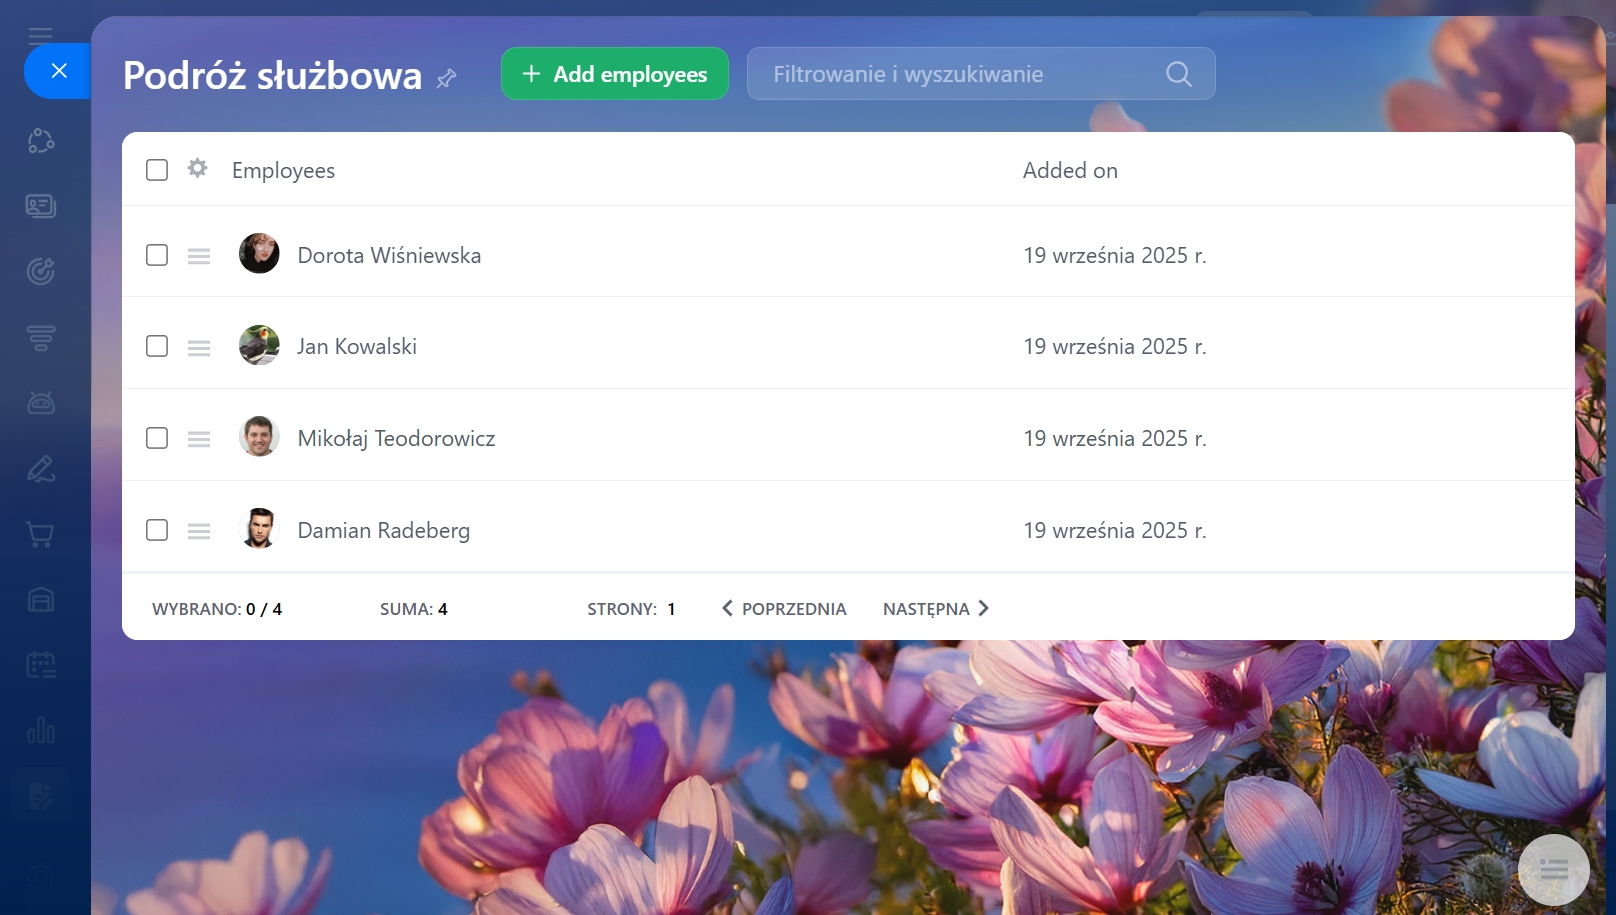Open the target goals sidebar icon
This screenshot has width=1616, height=915.
[x=41, y=271]
